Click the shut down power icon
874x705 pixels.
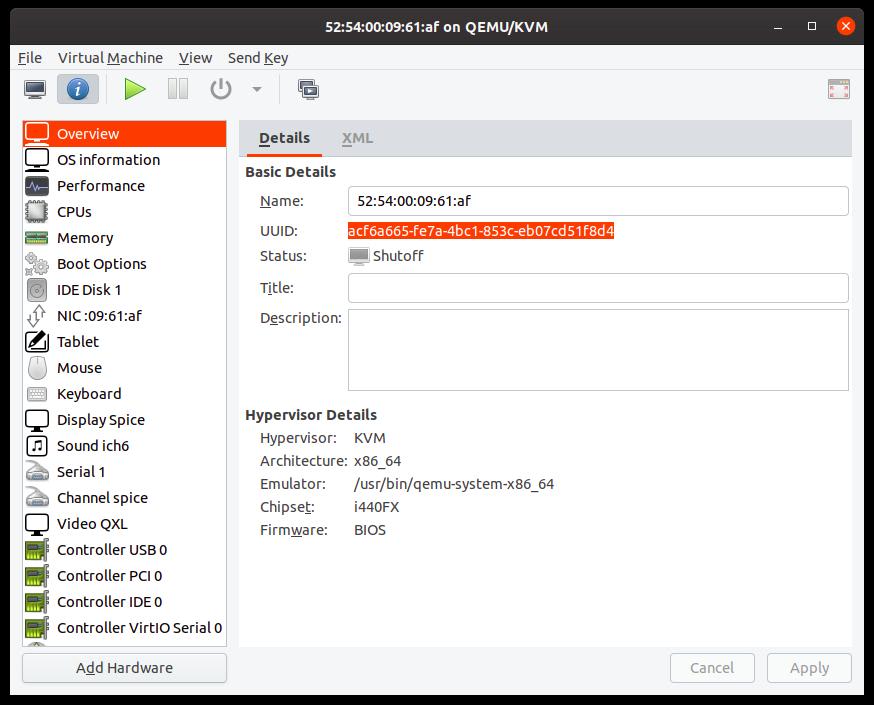221,89
